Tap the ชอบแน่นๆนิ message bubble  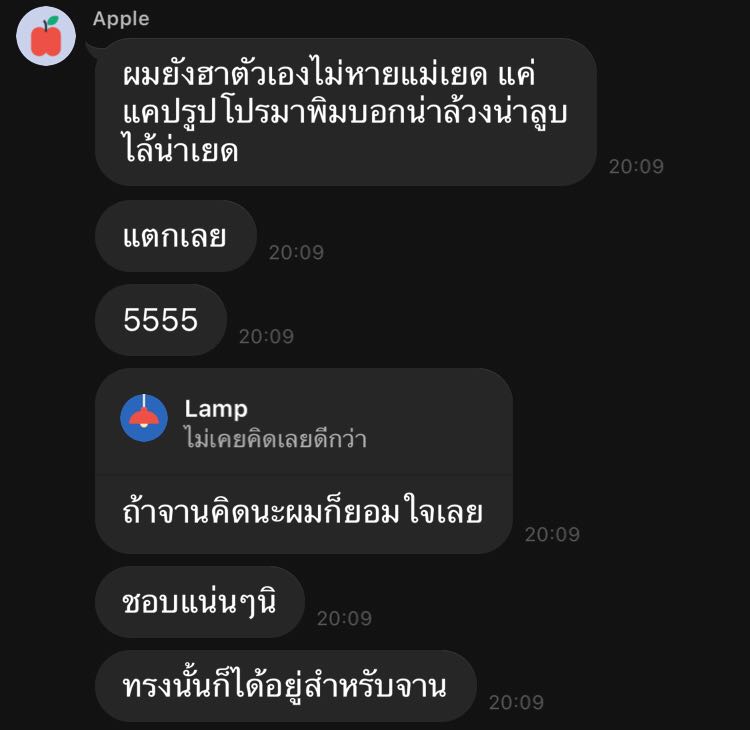[200, 602]
